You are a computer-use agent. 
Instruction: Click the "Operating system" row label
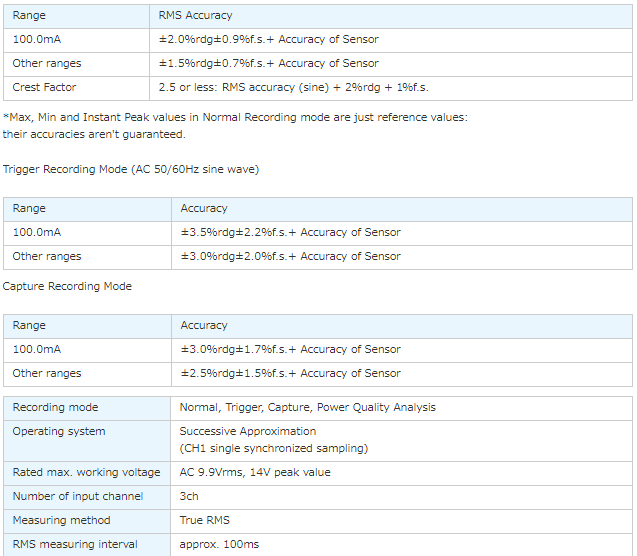58,432
